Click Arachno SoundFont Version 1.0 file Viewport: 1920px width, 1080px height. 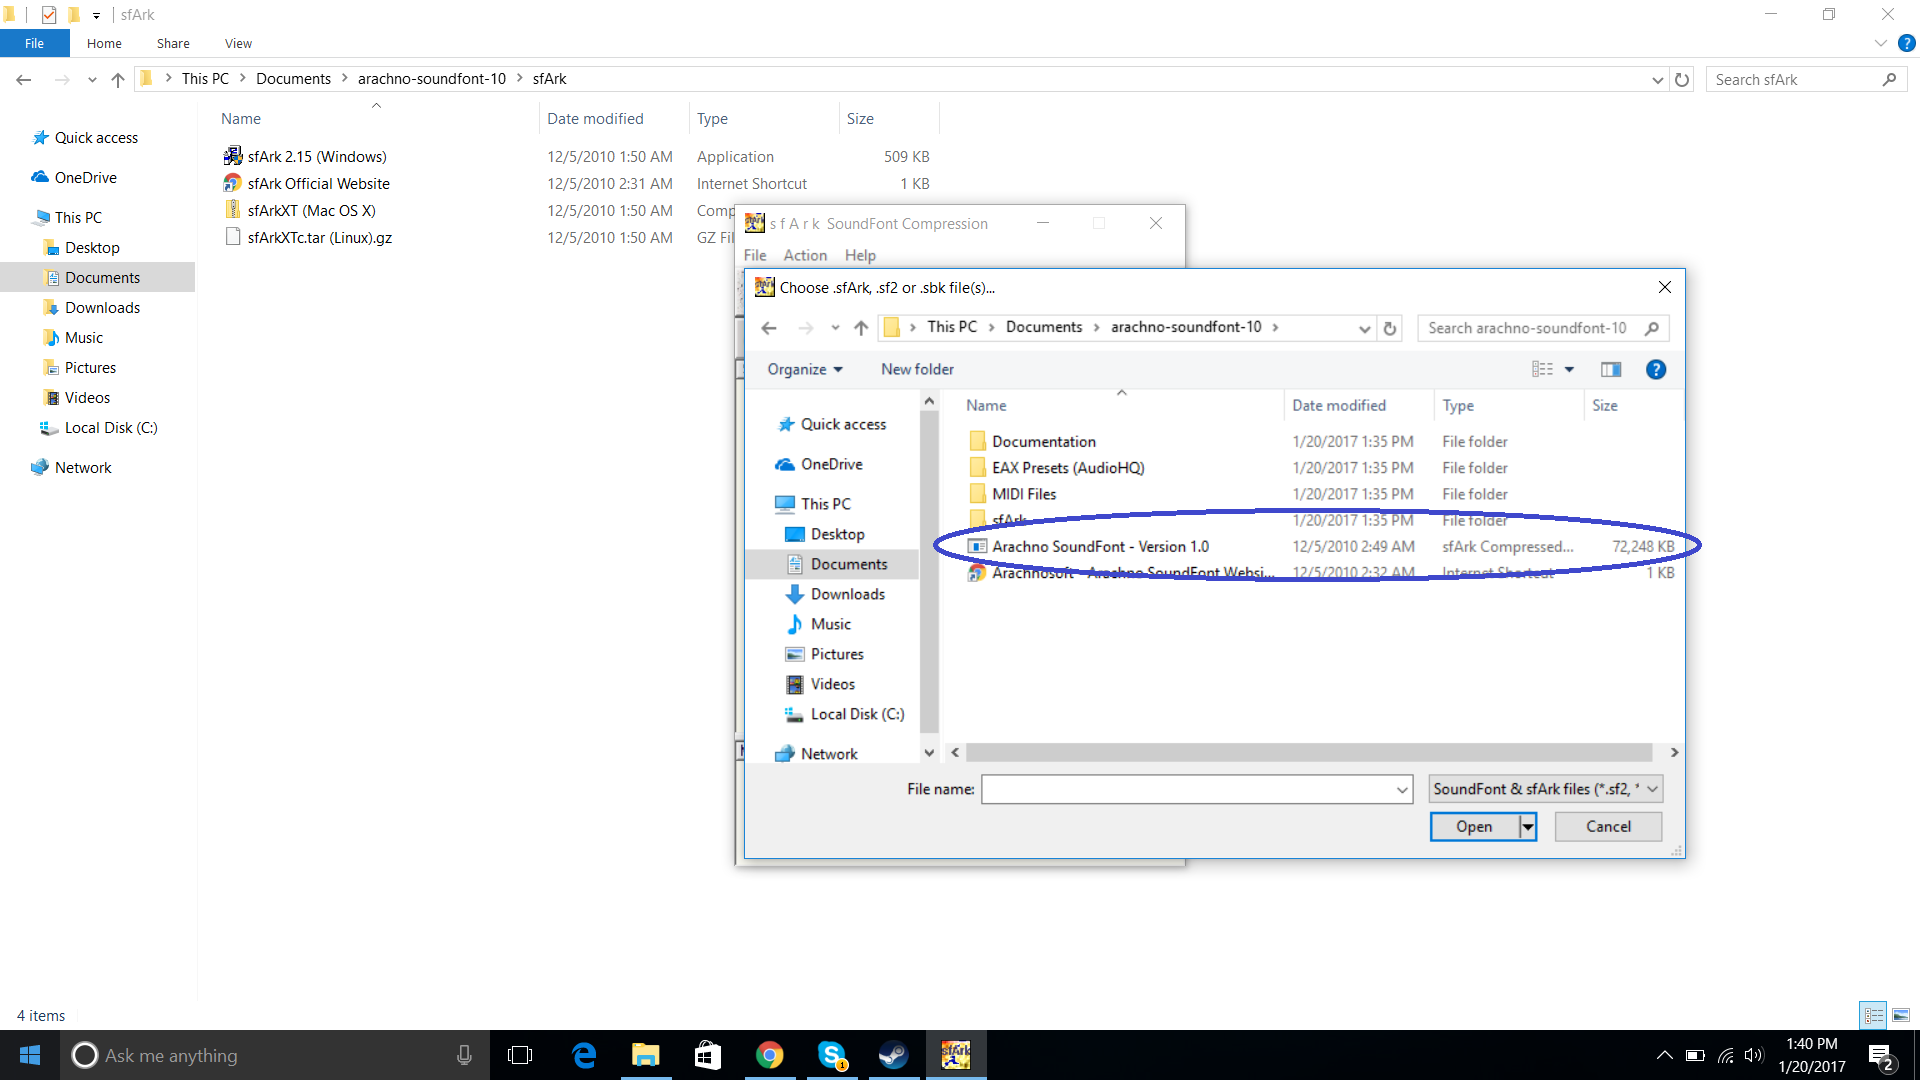1100,547
